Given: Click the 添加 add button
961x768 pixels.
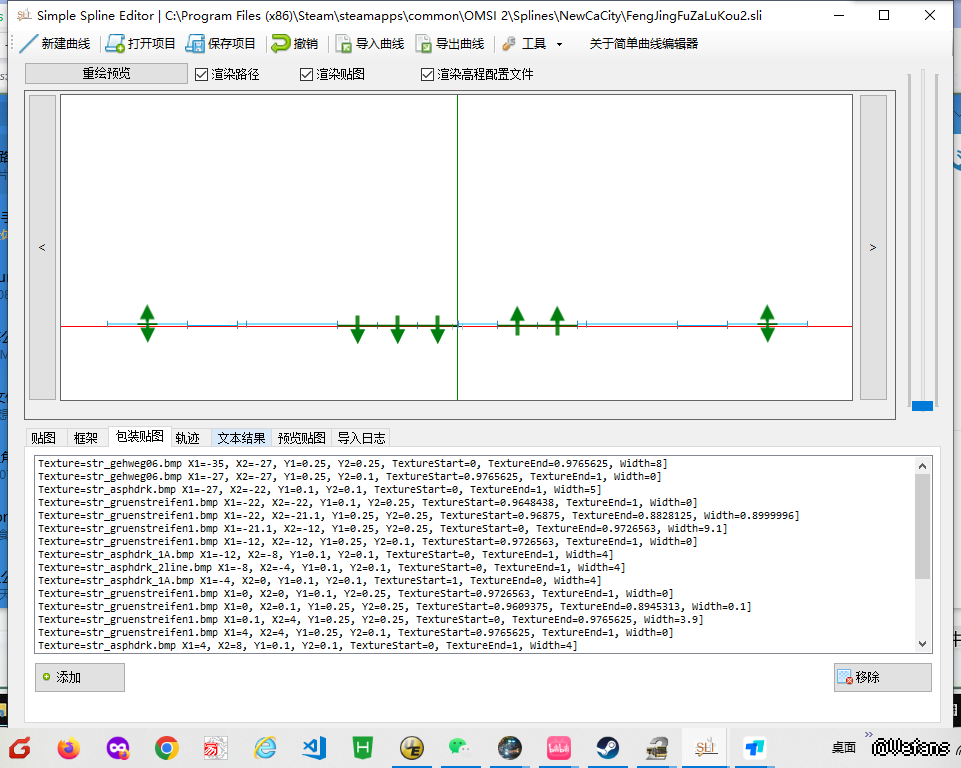Looking at the screenshot, I should click(x=80, y=677).
